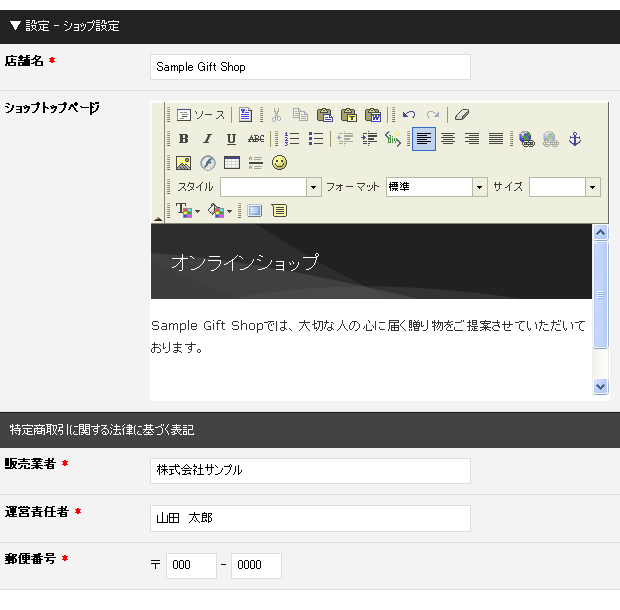Click the Copy icon
620x610 pixels.
point(301,115)
